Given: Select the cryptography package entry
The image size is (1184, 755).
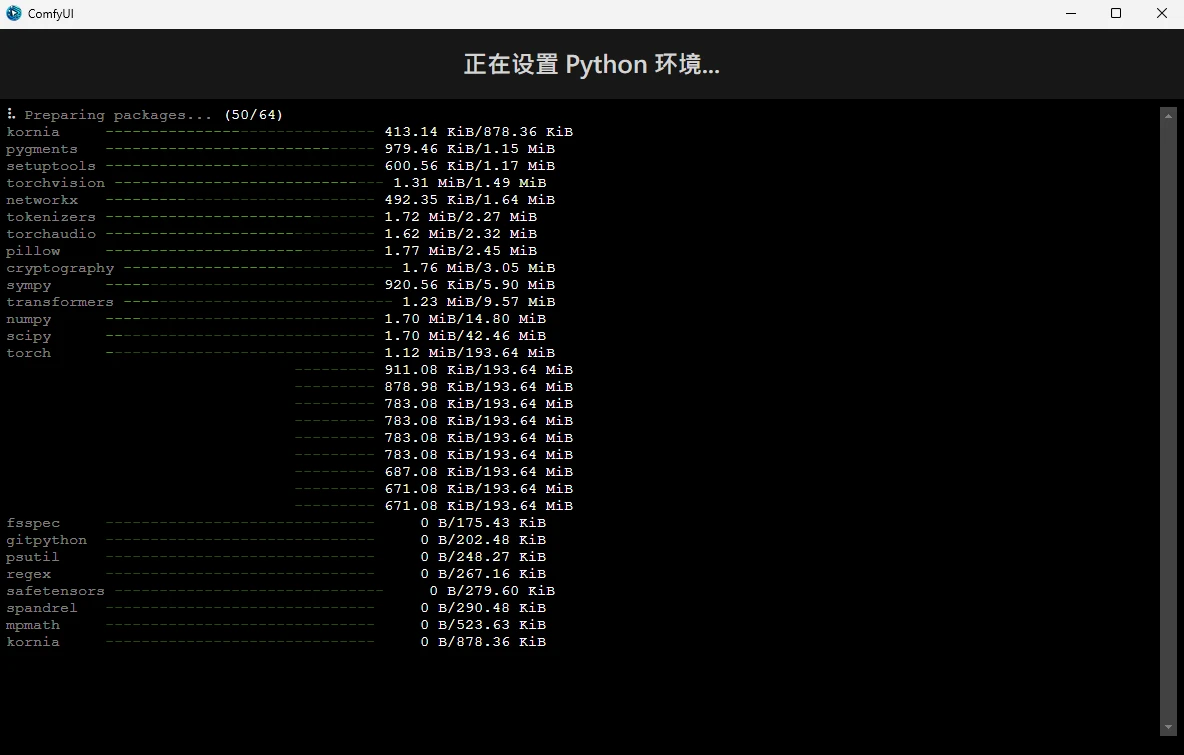Looking at the screenshot, I should coord(60,268).
